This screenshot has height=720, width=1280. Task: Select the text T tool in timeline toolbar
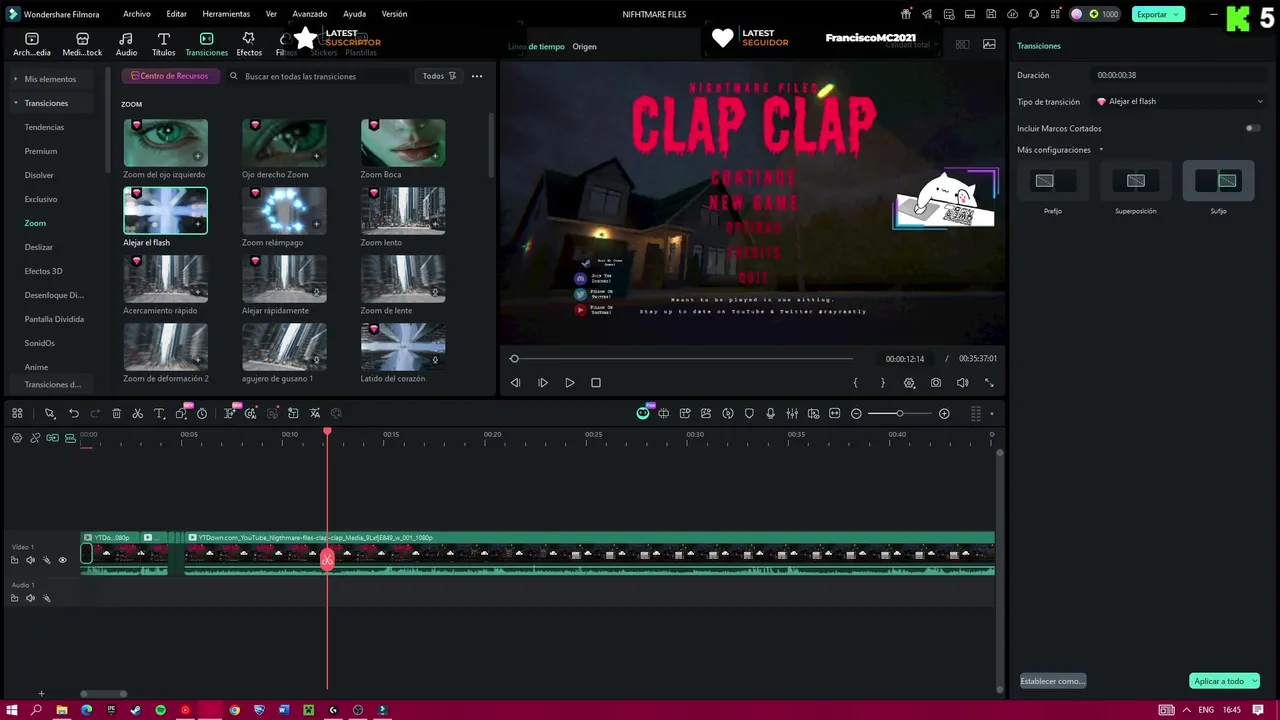(x=159, y=413)
